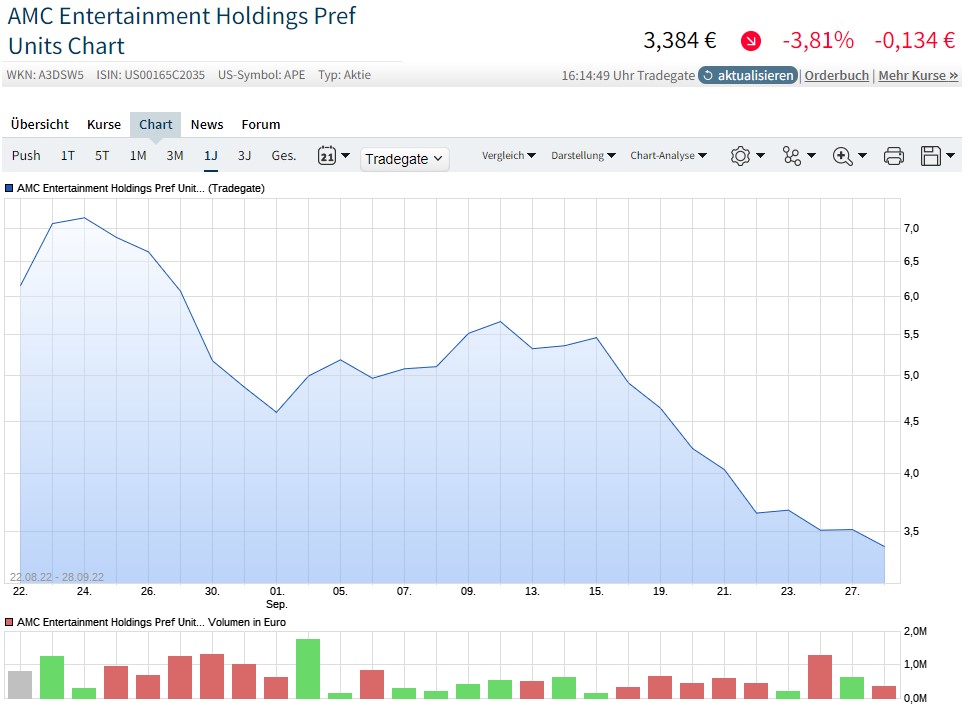The width and height of the screenshot is (969, 716).
Task: Click the WKN: A3DSW5 text
Action: click(x=45, y=75)
